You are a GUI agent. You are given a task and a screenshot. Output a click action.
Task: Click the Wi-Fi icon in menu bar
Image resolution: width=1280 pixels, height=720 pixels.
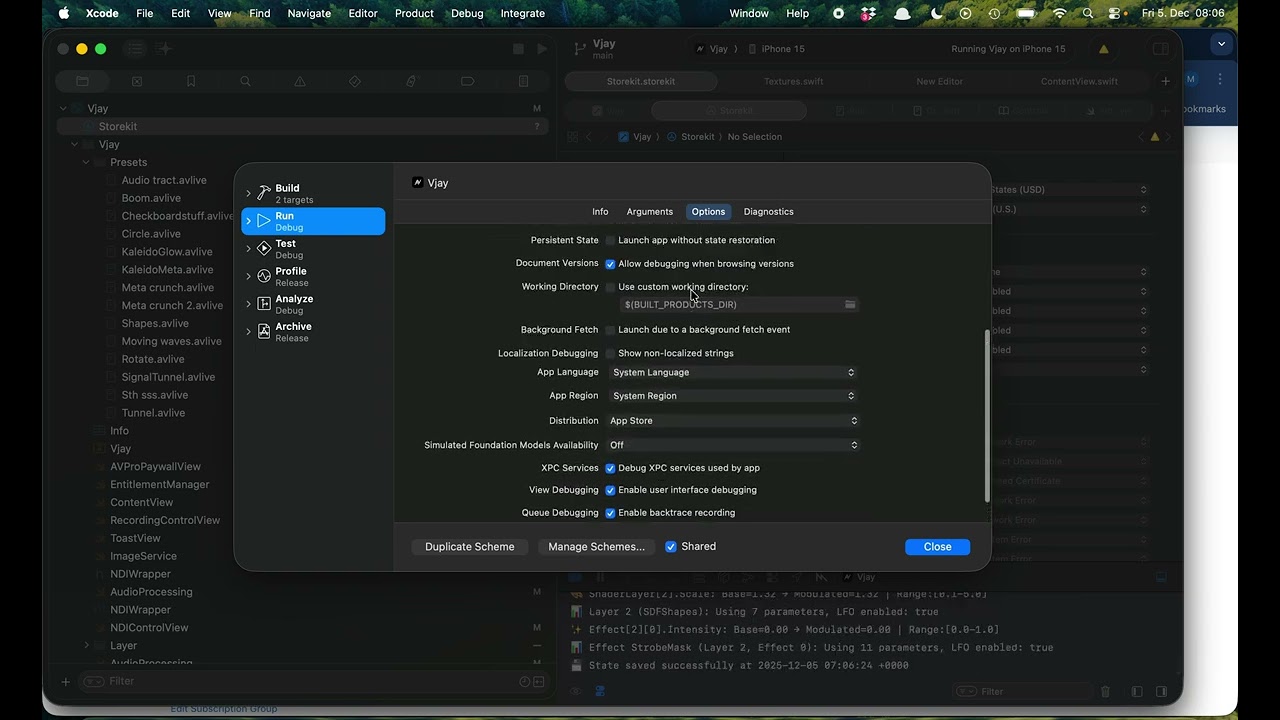[x=1060, y=13]
